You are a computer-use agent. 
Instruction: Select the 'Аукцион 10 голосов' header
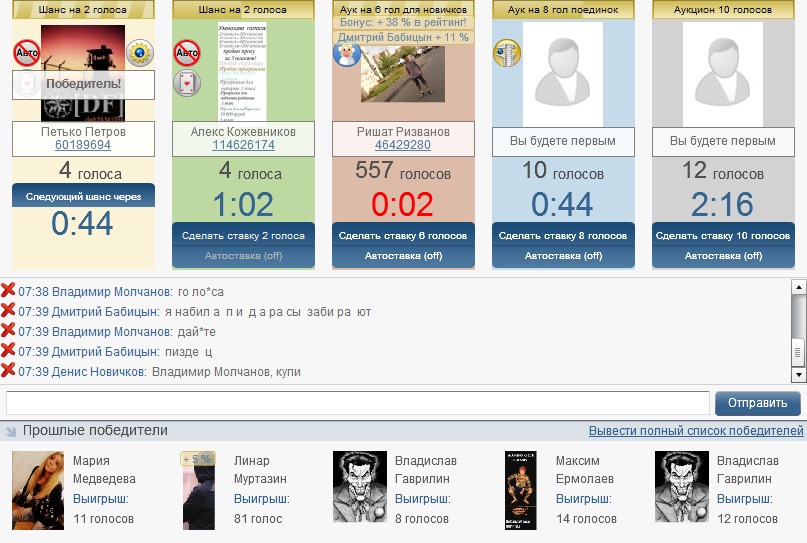pyautogui.click(x=723, y=9)
